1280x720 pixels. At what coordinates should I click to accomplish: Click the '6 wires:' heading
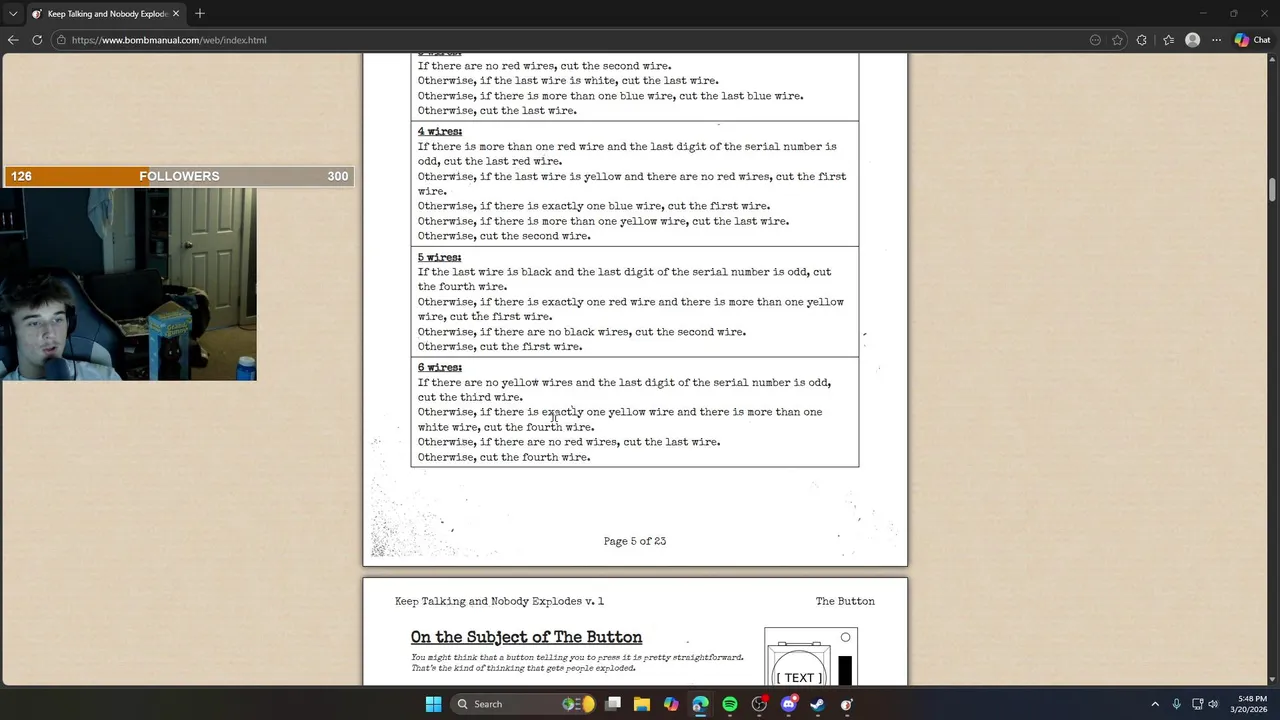click(440, 368)
